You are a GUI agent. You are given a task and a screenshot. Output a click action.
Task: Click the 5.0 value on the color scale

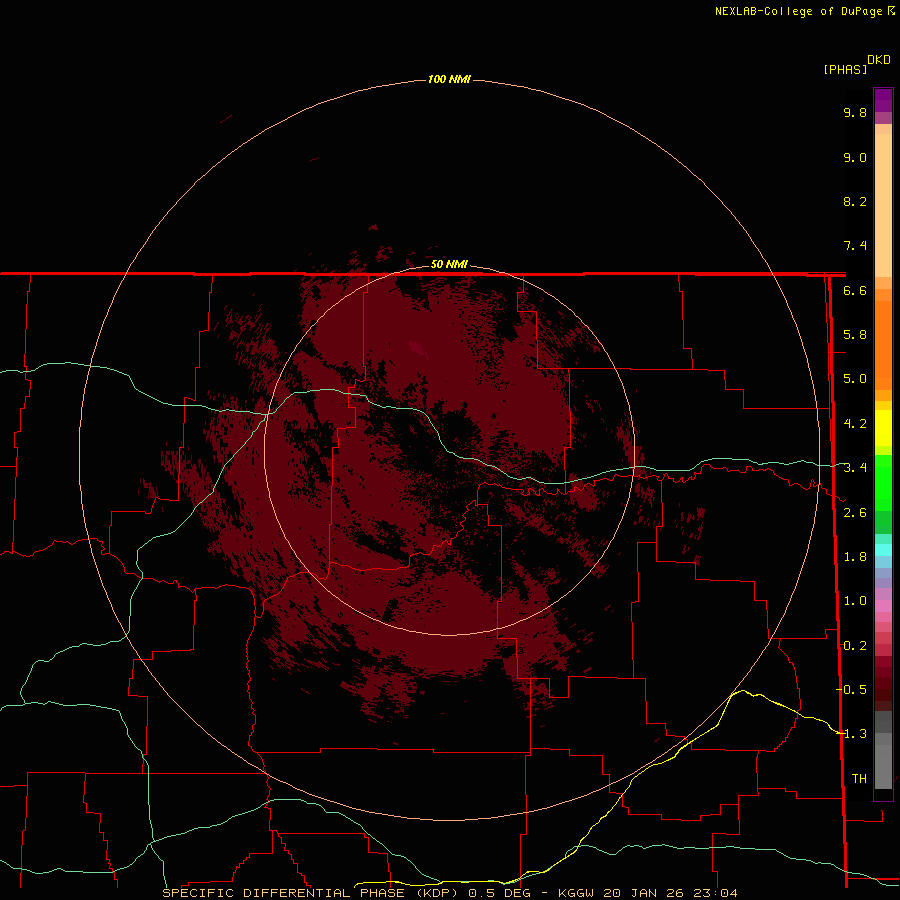tap(855, 379)
